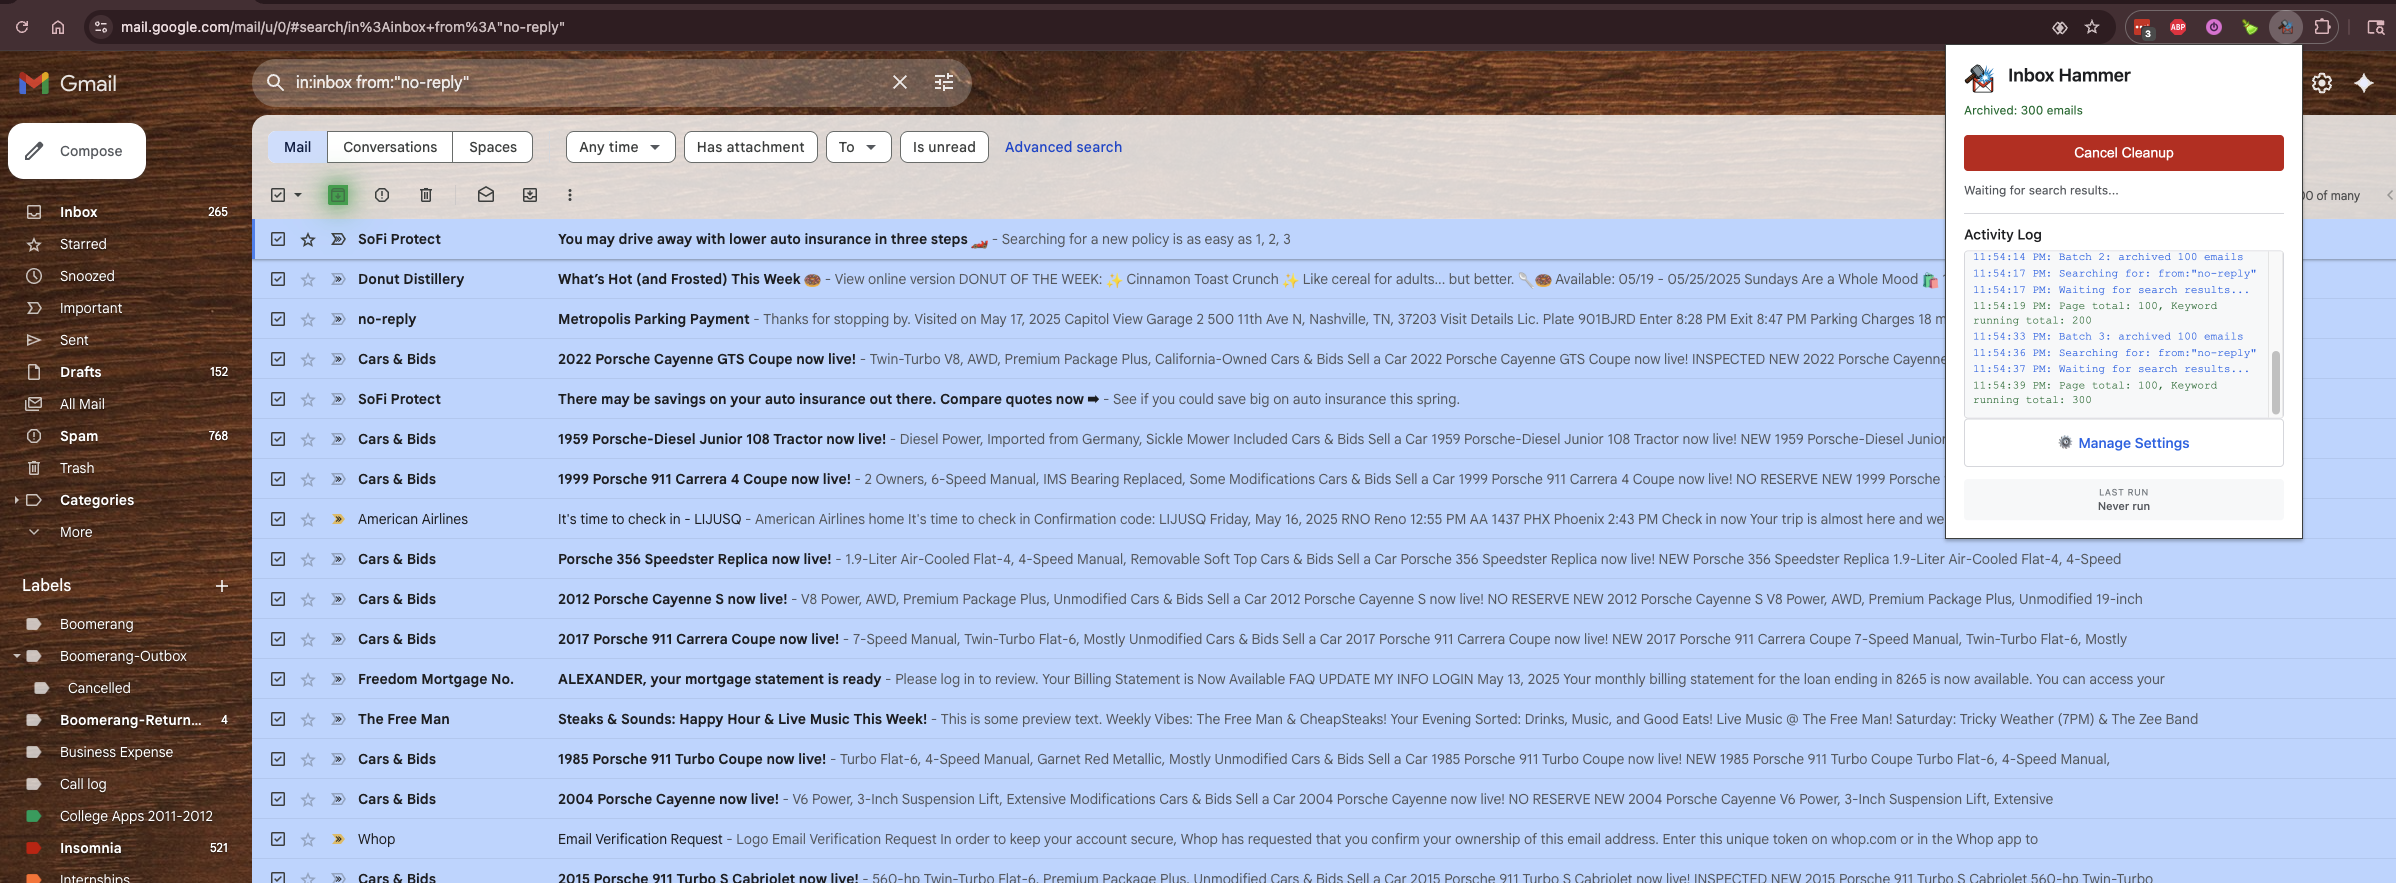Uncheck the SoFi Protect lower insurance email
The height and width of the screenshot is (883, 2396).
pos(278,239)
